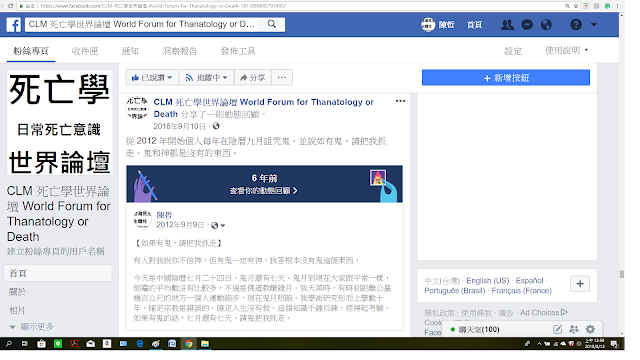Click the green circle extension icon in Chrome

[x=607, y=6]
